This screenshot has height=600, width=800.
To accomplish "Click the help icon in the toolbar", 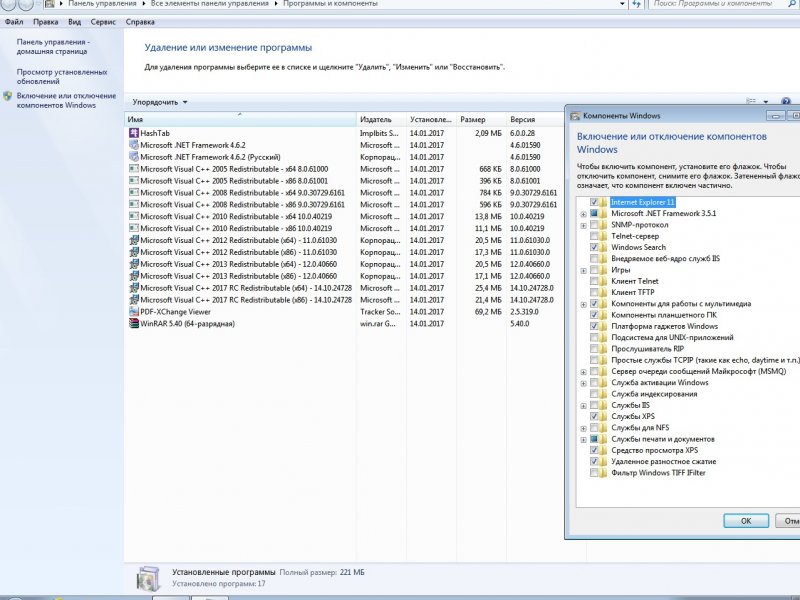I will click(786, 102).
